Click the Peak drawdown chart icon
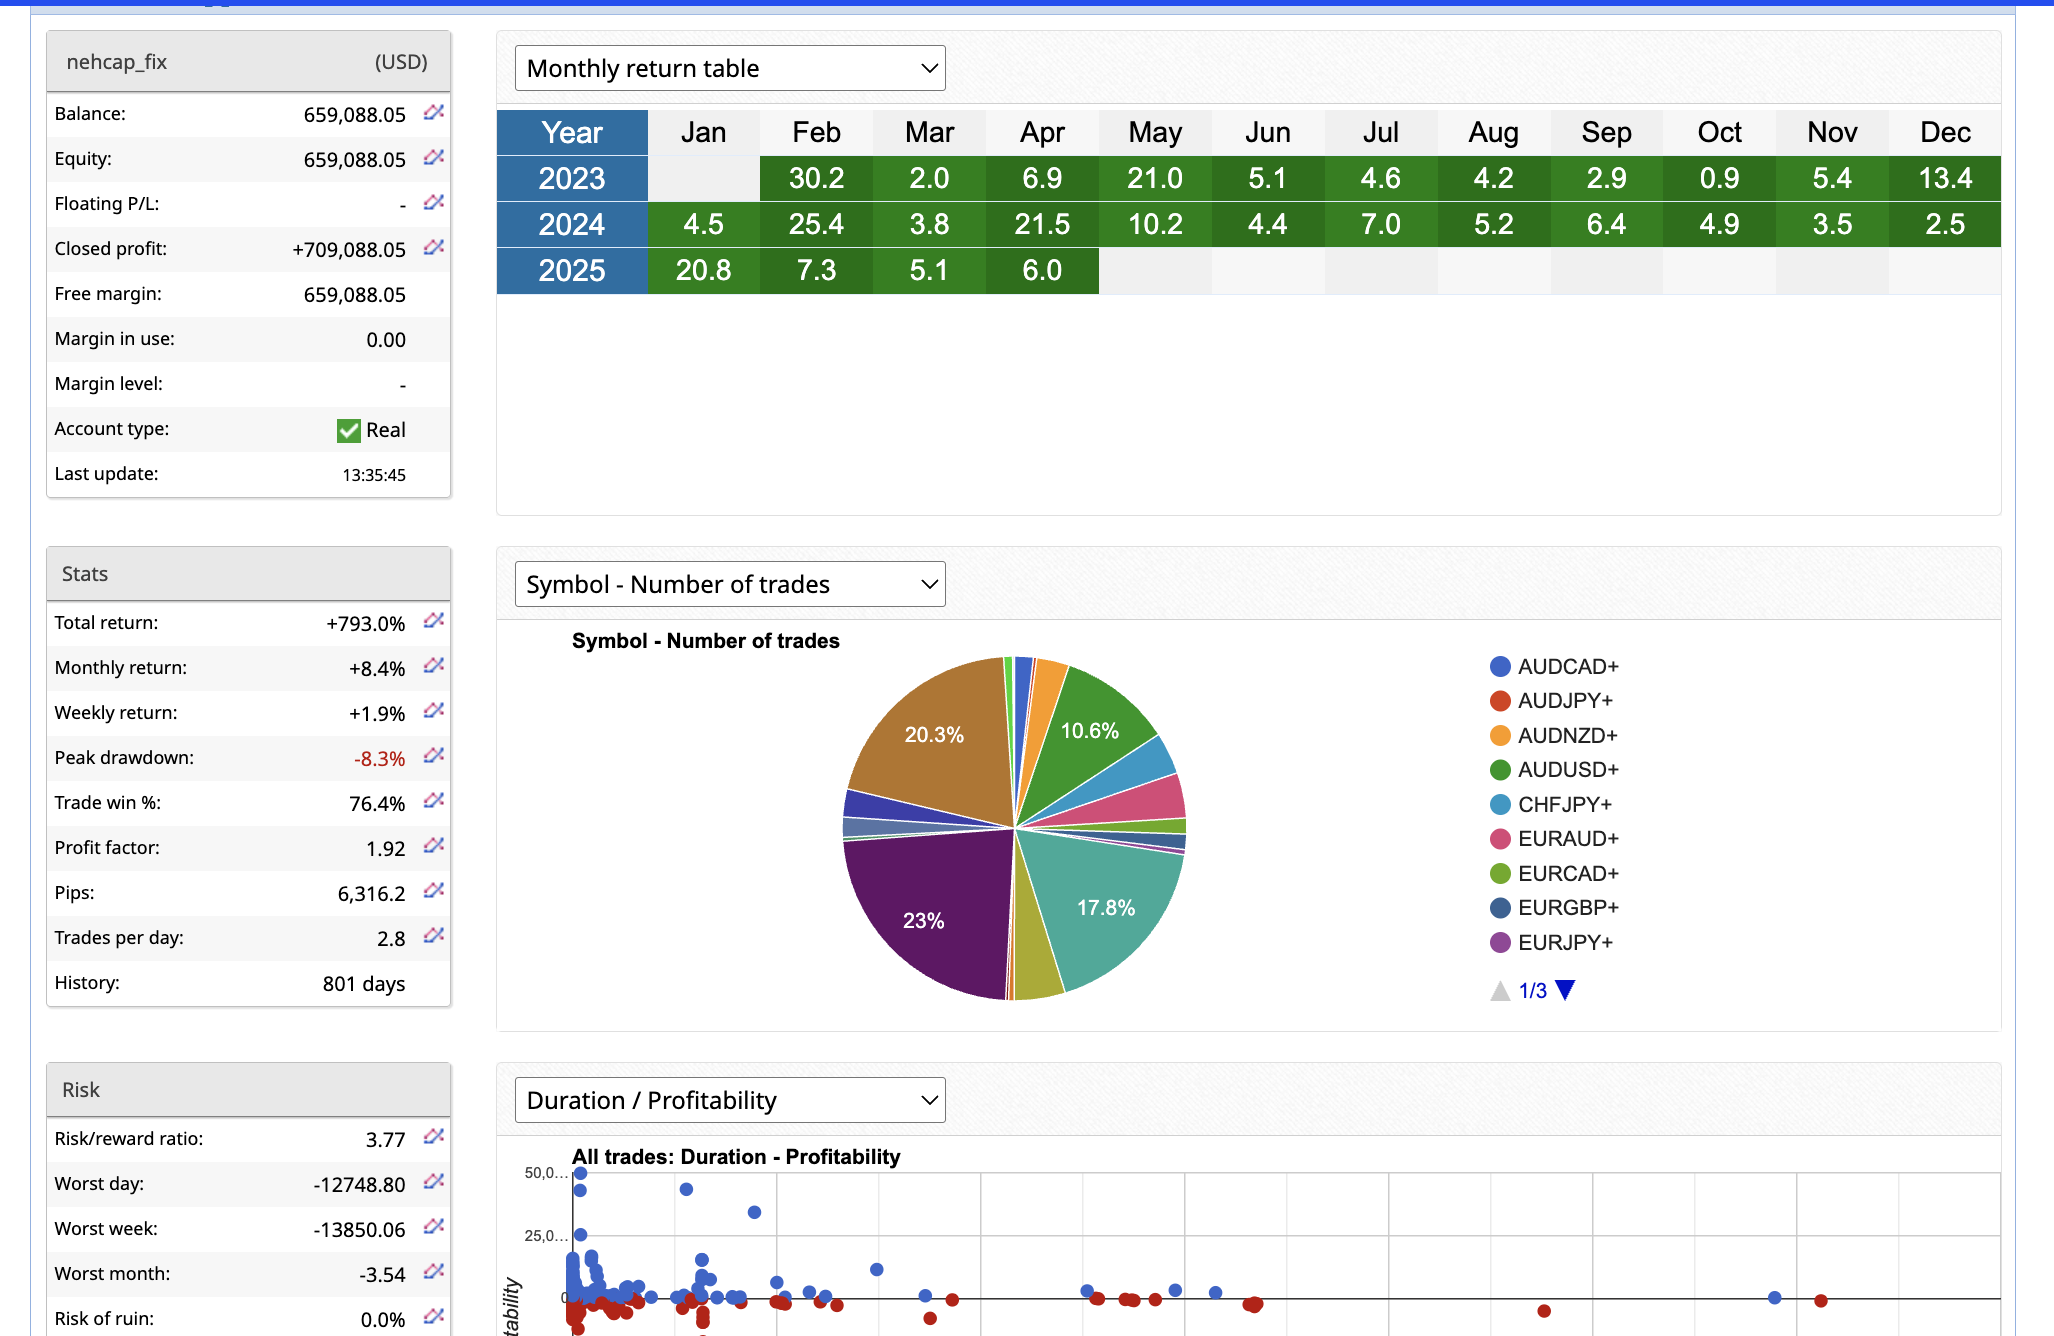This screenshot has width=2054, height=1336. point(433,756)
